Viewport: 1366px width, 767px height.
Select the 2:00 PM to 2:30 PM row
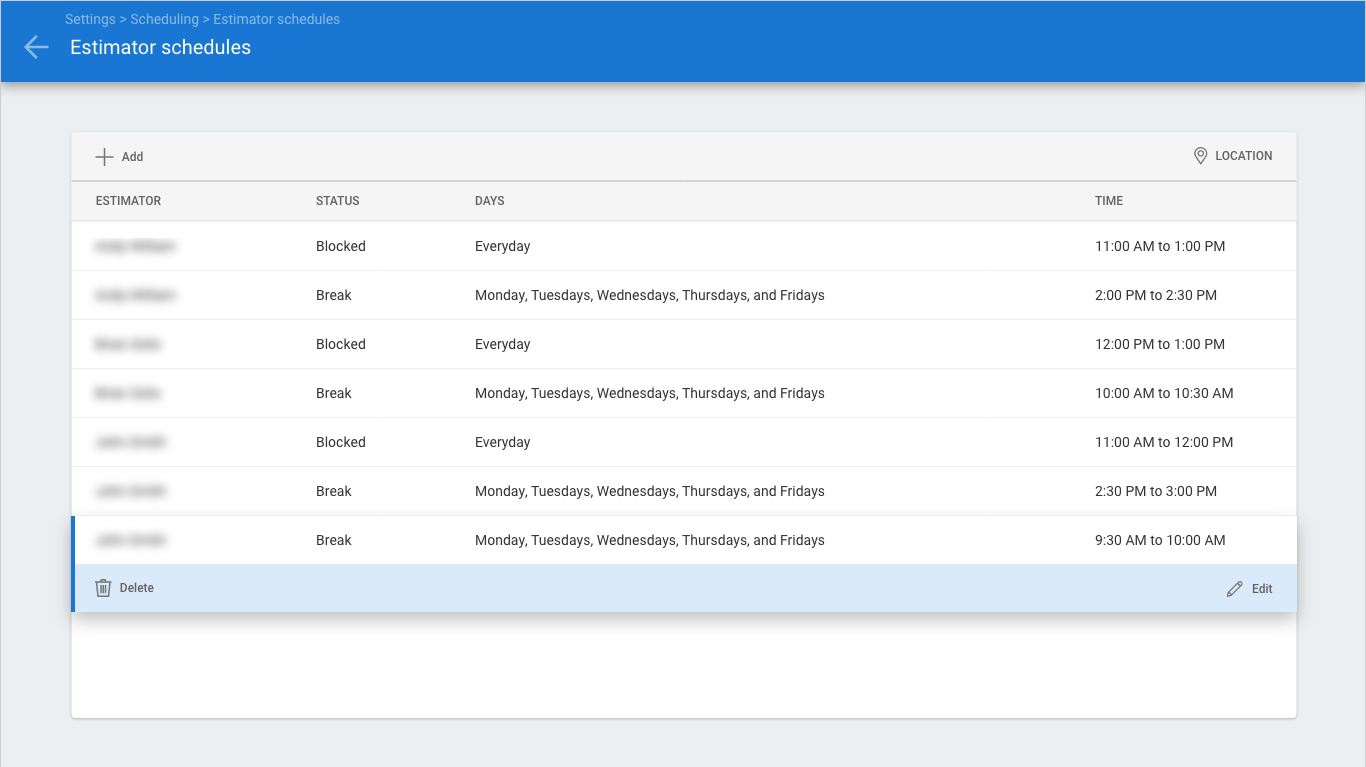pyautogui.click(x=684, y=295)
